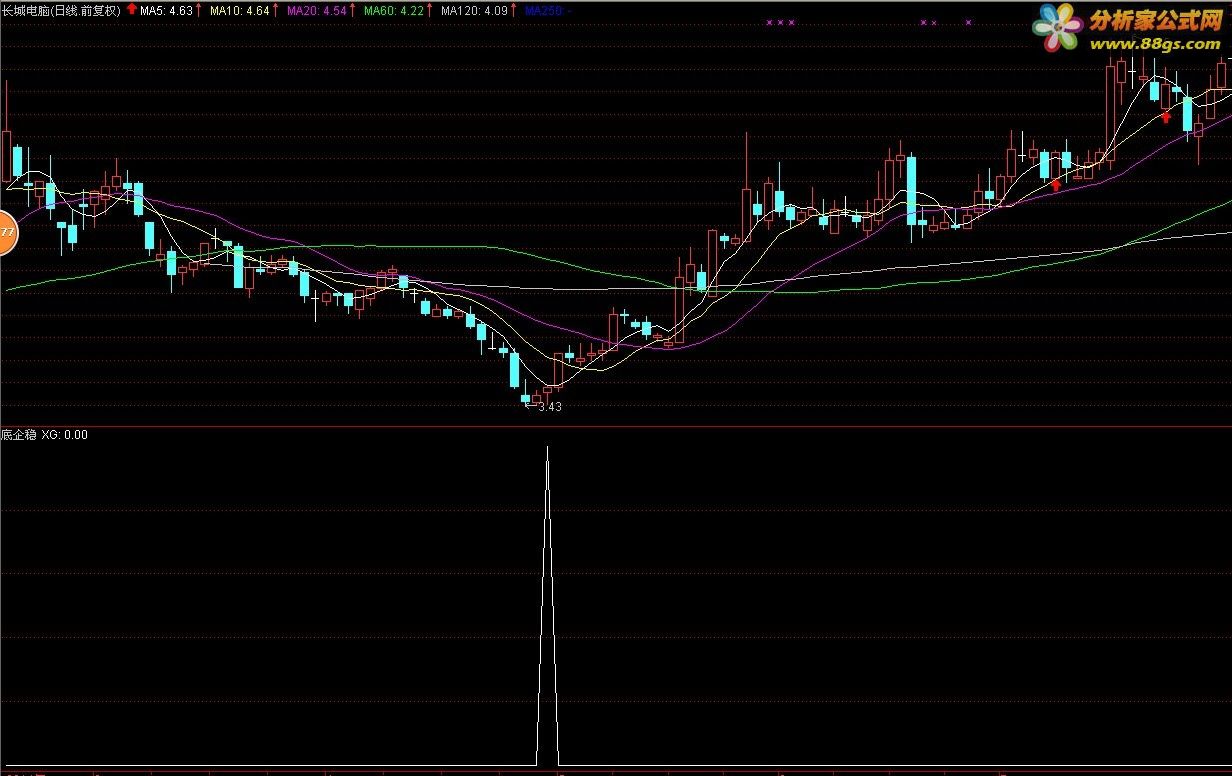The height and width of the screenshot is (776, 1232).
Task: Click the 底企稳 XG: 0.00 indicator label
Action: click(x=45, y=435)
